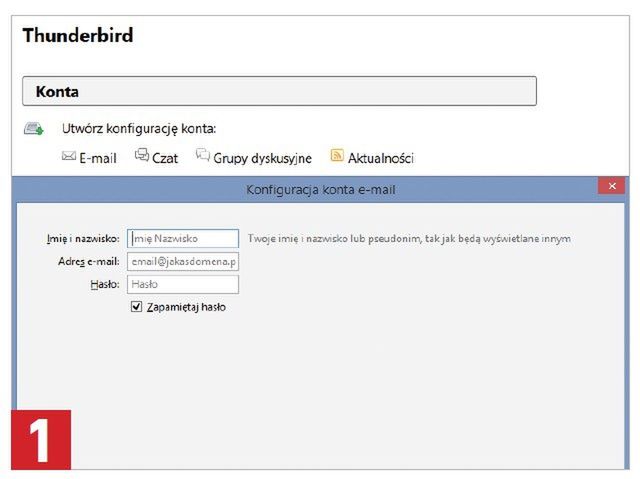Choose Aktualności feed account link

click(381, 158)
